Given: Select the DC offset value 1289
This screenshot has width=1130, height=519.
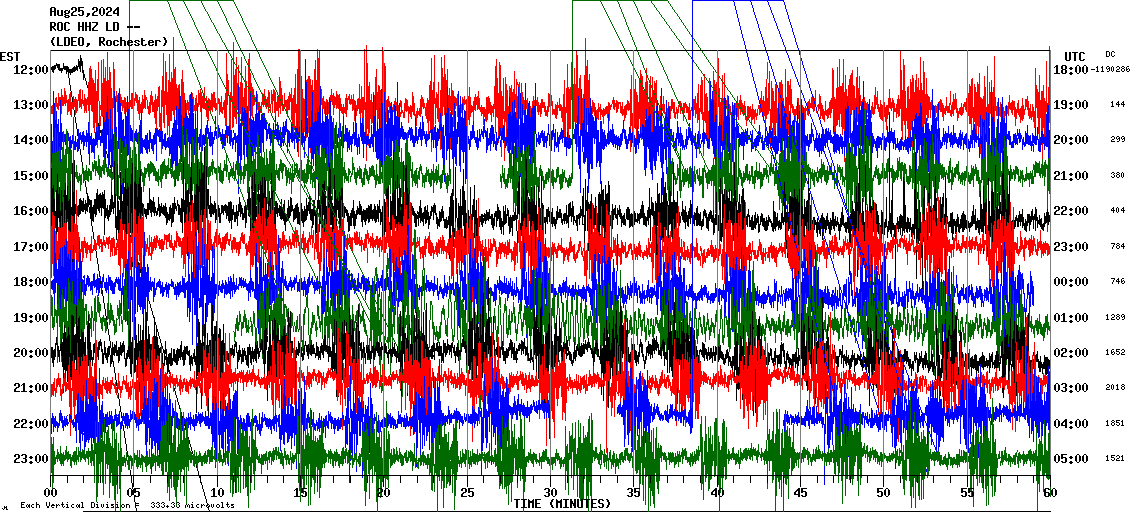Looking at the screenshot, I should (x=1116, y=317).
